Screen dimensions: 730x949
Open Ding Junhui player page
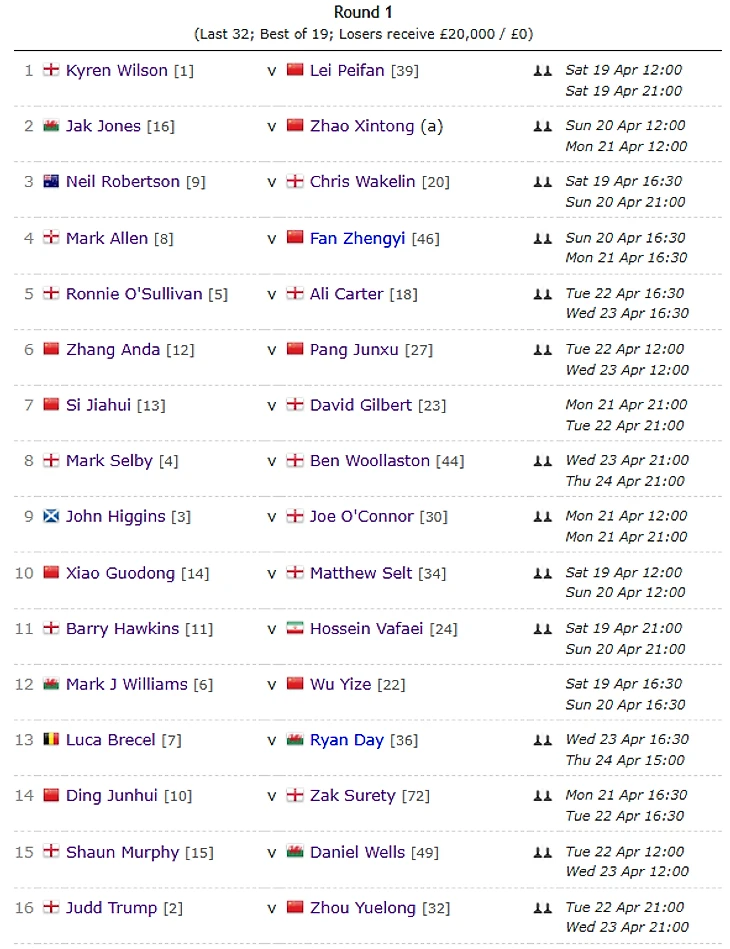tap(111, 796)
